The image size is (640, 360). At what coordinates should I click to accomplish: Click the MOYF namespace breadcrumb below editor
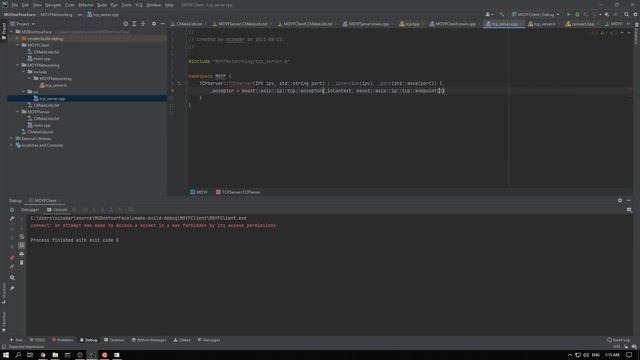199,192
